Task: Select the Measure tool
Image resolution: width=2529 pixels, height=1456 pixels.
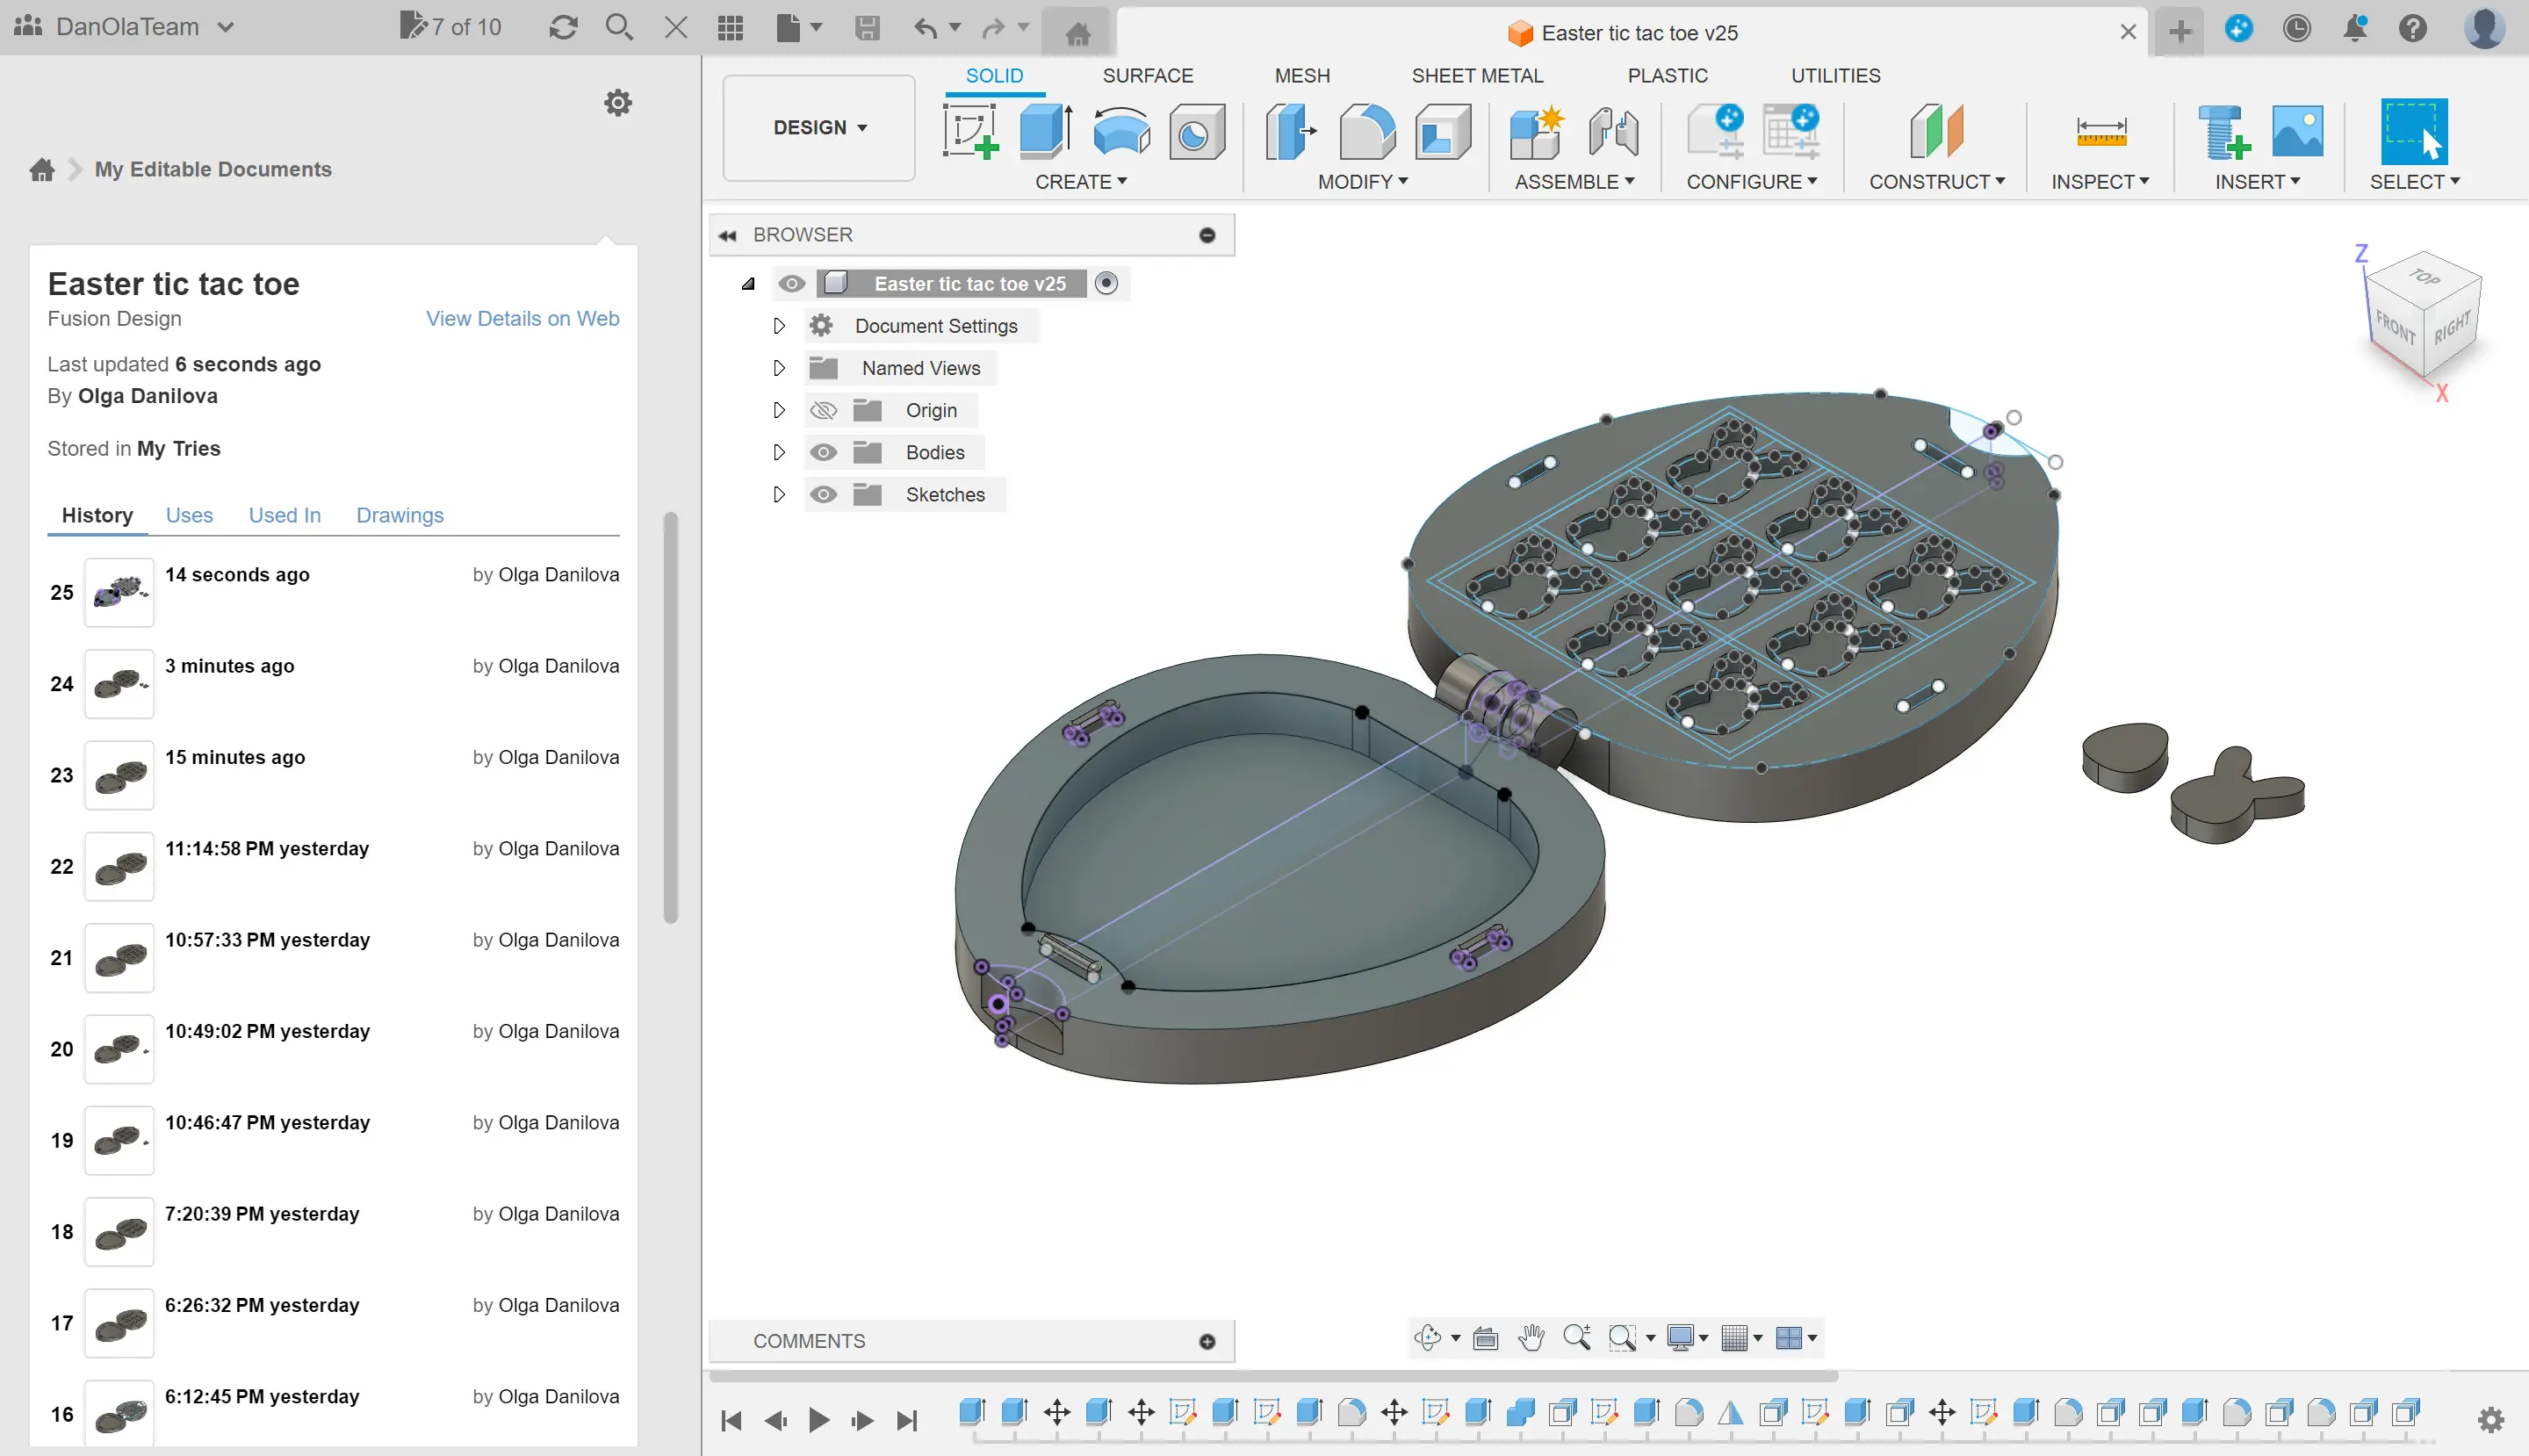Action: tap(2101, 131)
